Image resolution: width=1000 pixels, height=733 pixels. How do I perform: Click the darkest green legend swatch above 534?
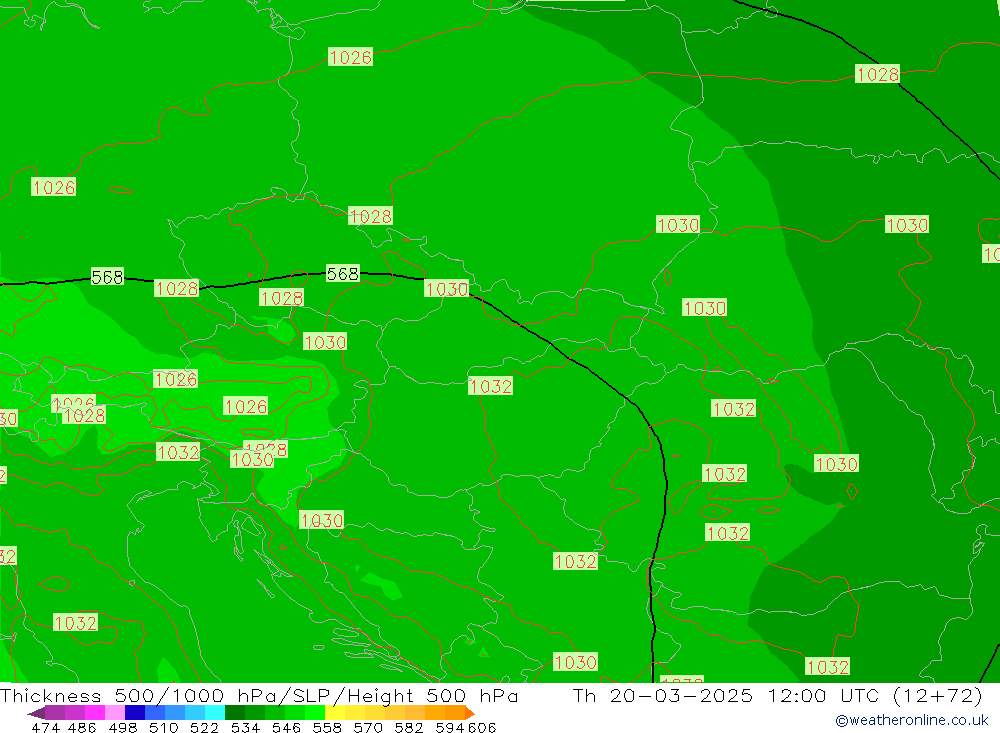235,713
